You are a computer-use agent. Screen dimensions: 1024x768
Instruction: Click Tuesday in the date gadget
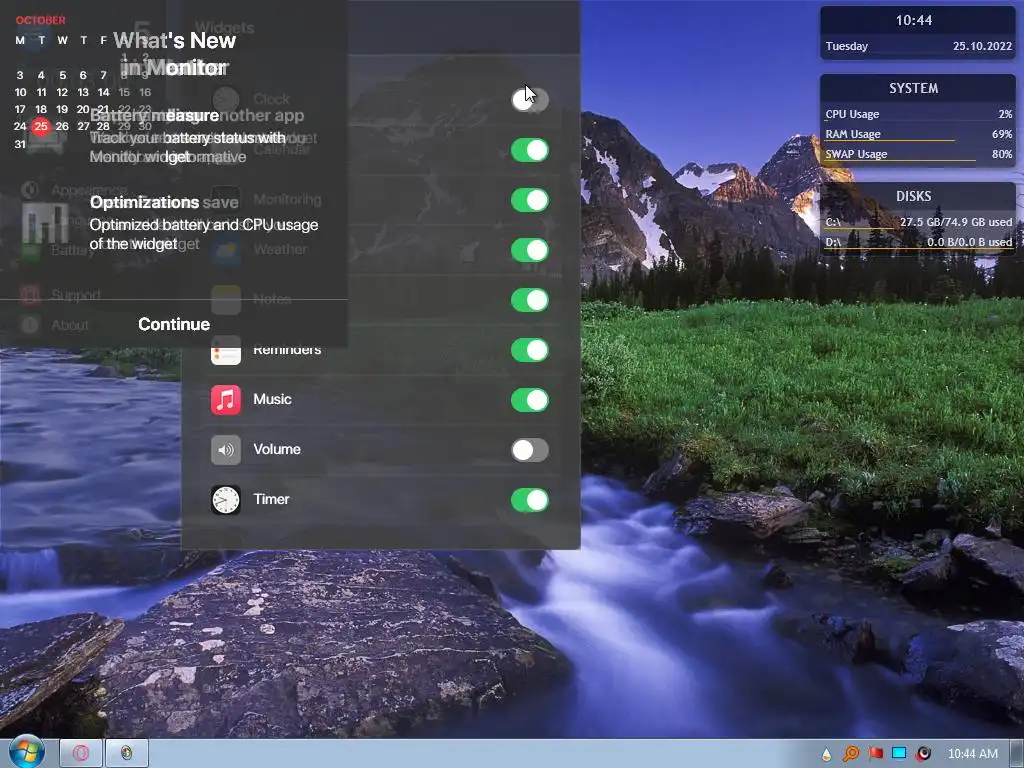tap(846, 46)
